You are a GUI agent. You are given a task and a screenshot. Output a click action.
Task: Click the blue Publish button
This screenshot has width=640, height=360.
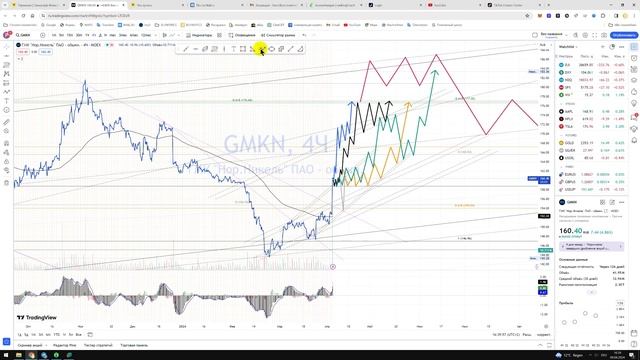(x=624, y=35)
